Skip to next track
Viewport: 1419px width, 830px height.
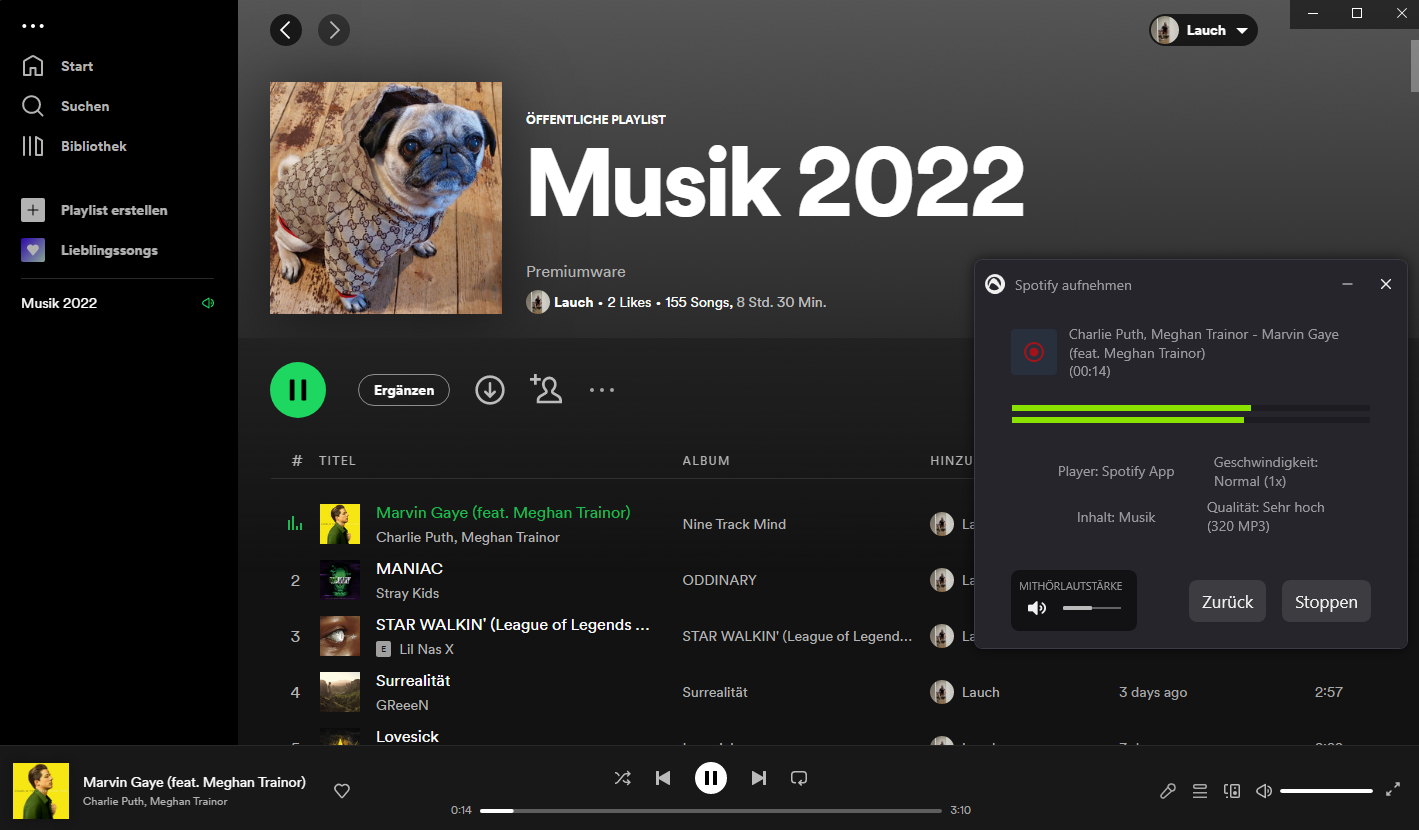pyautogui.click(x=759, y=777)
